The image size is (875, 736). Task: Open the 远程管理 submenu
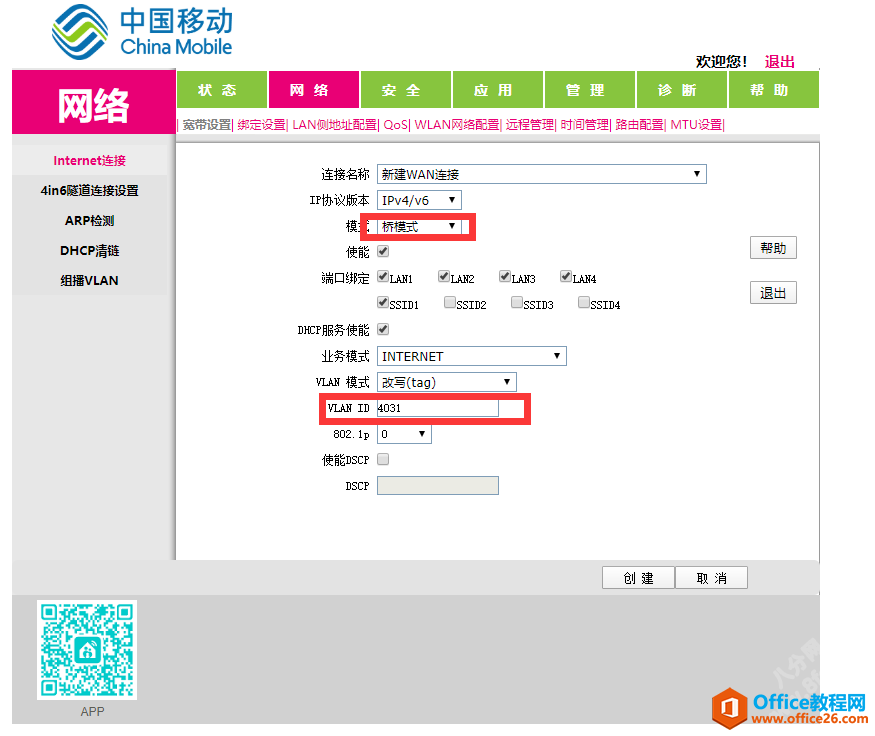(x=530, y=124)
